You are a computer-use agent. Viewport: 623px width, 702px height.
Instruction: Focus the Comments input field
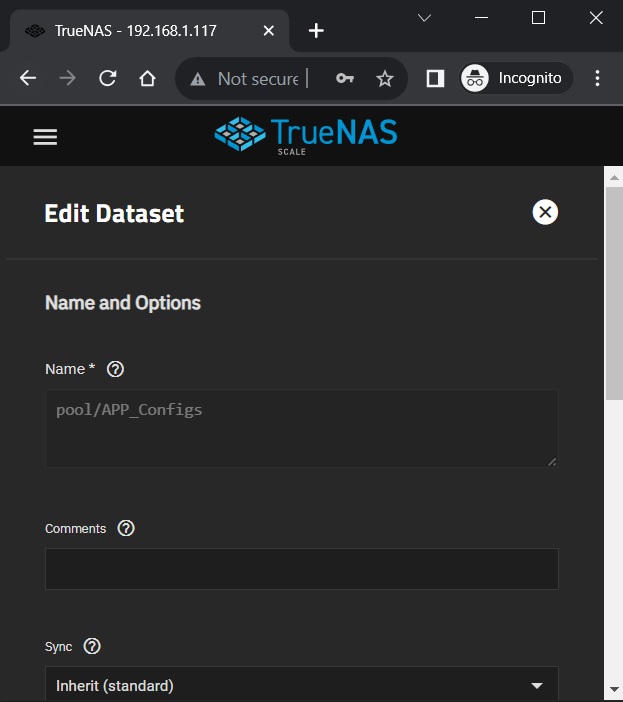[x=302, y=569]
